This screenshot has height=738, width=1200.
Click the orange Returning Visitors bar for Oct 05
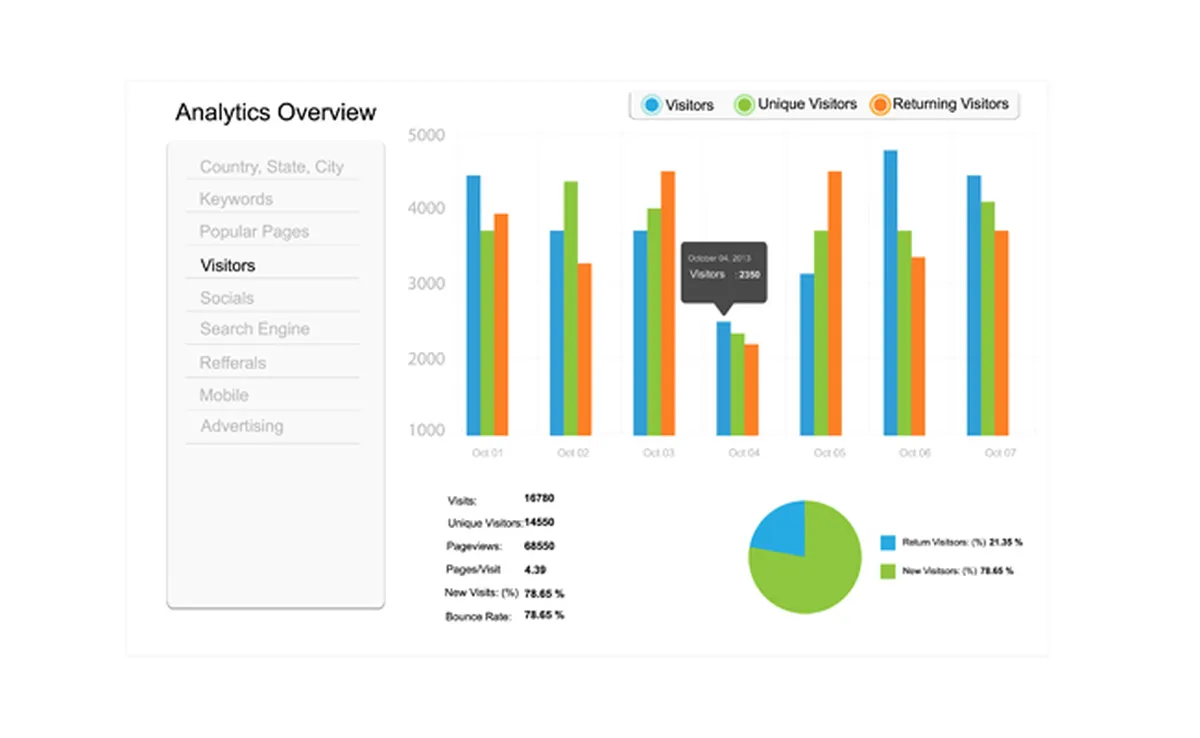(834, 303)
